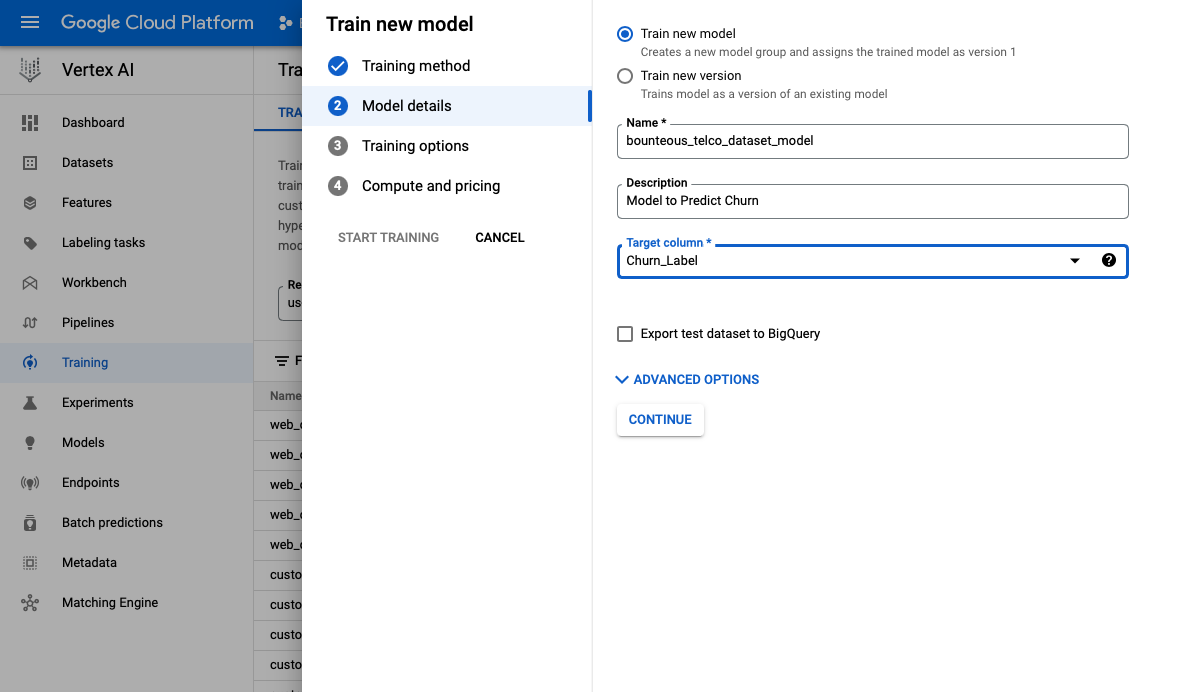1182x692 pixels.
Task: Click the Datasets sidebar icon
Action: 30,163
